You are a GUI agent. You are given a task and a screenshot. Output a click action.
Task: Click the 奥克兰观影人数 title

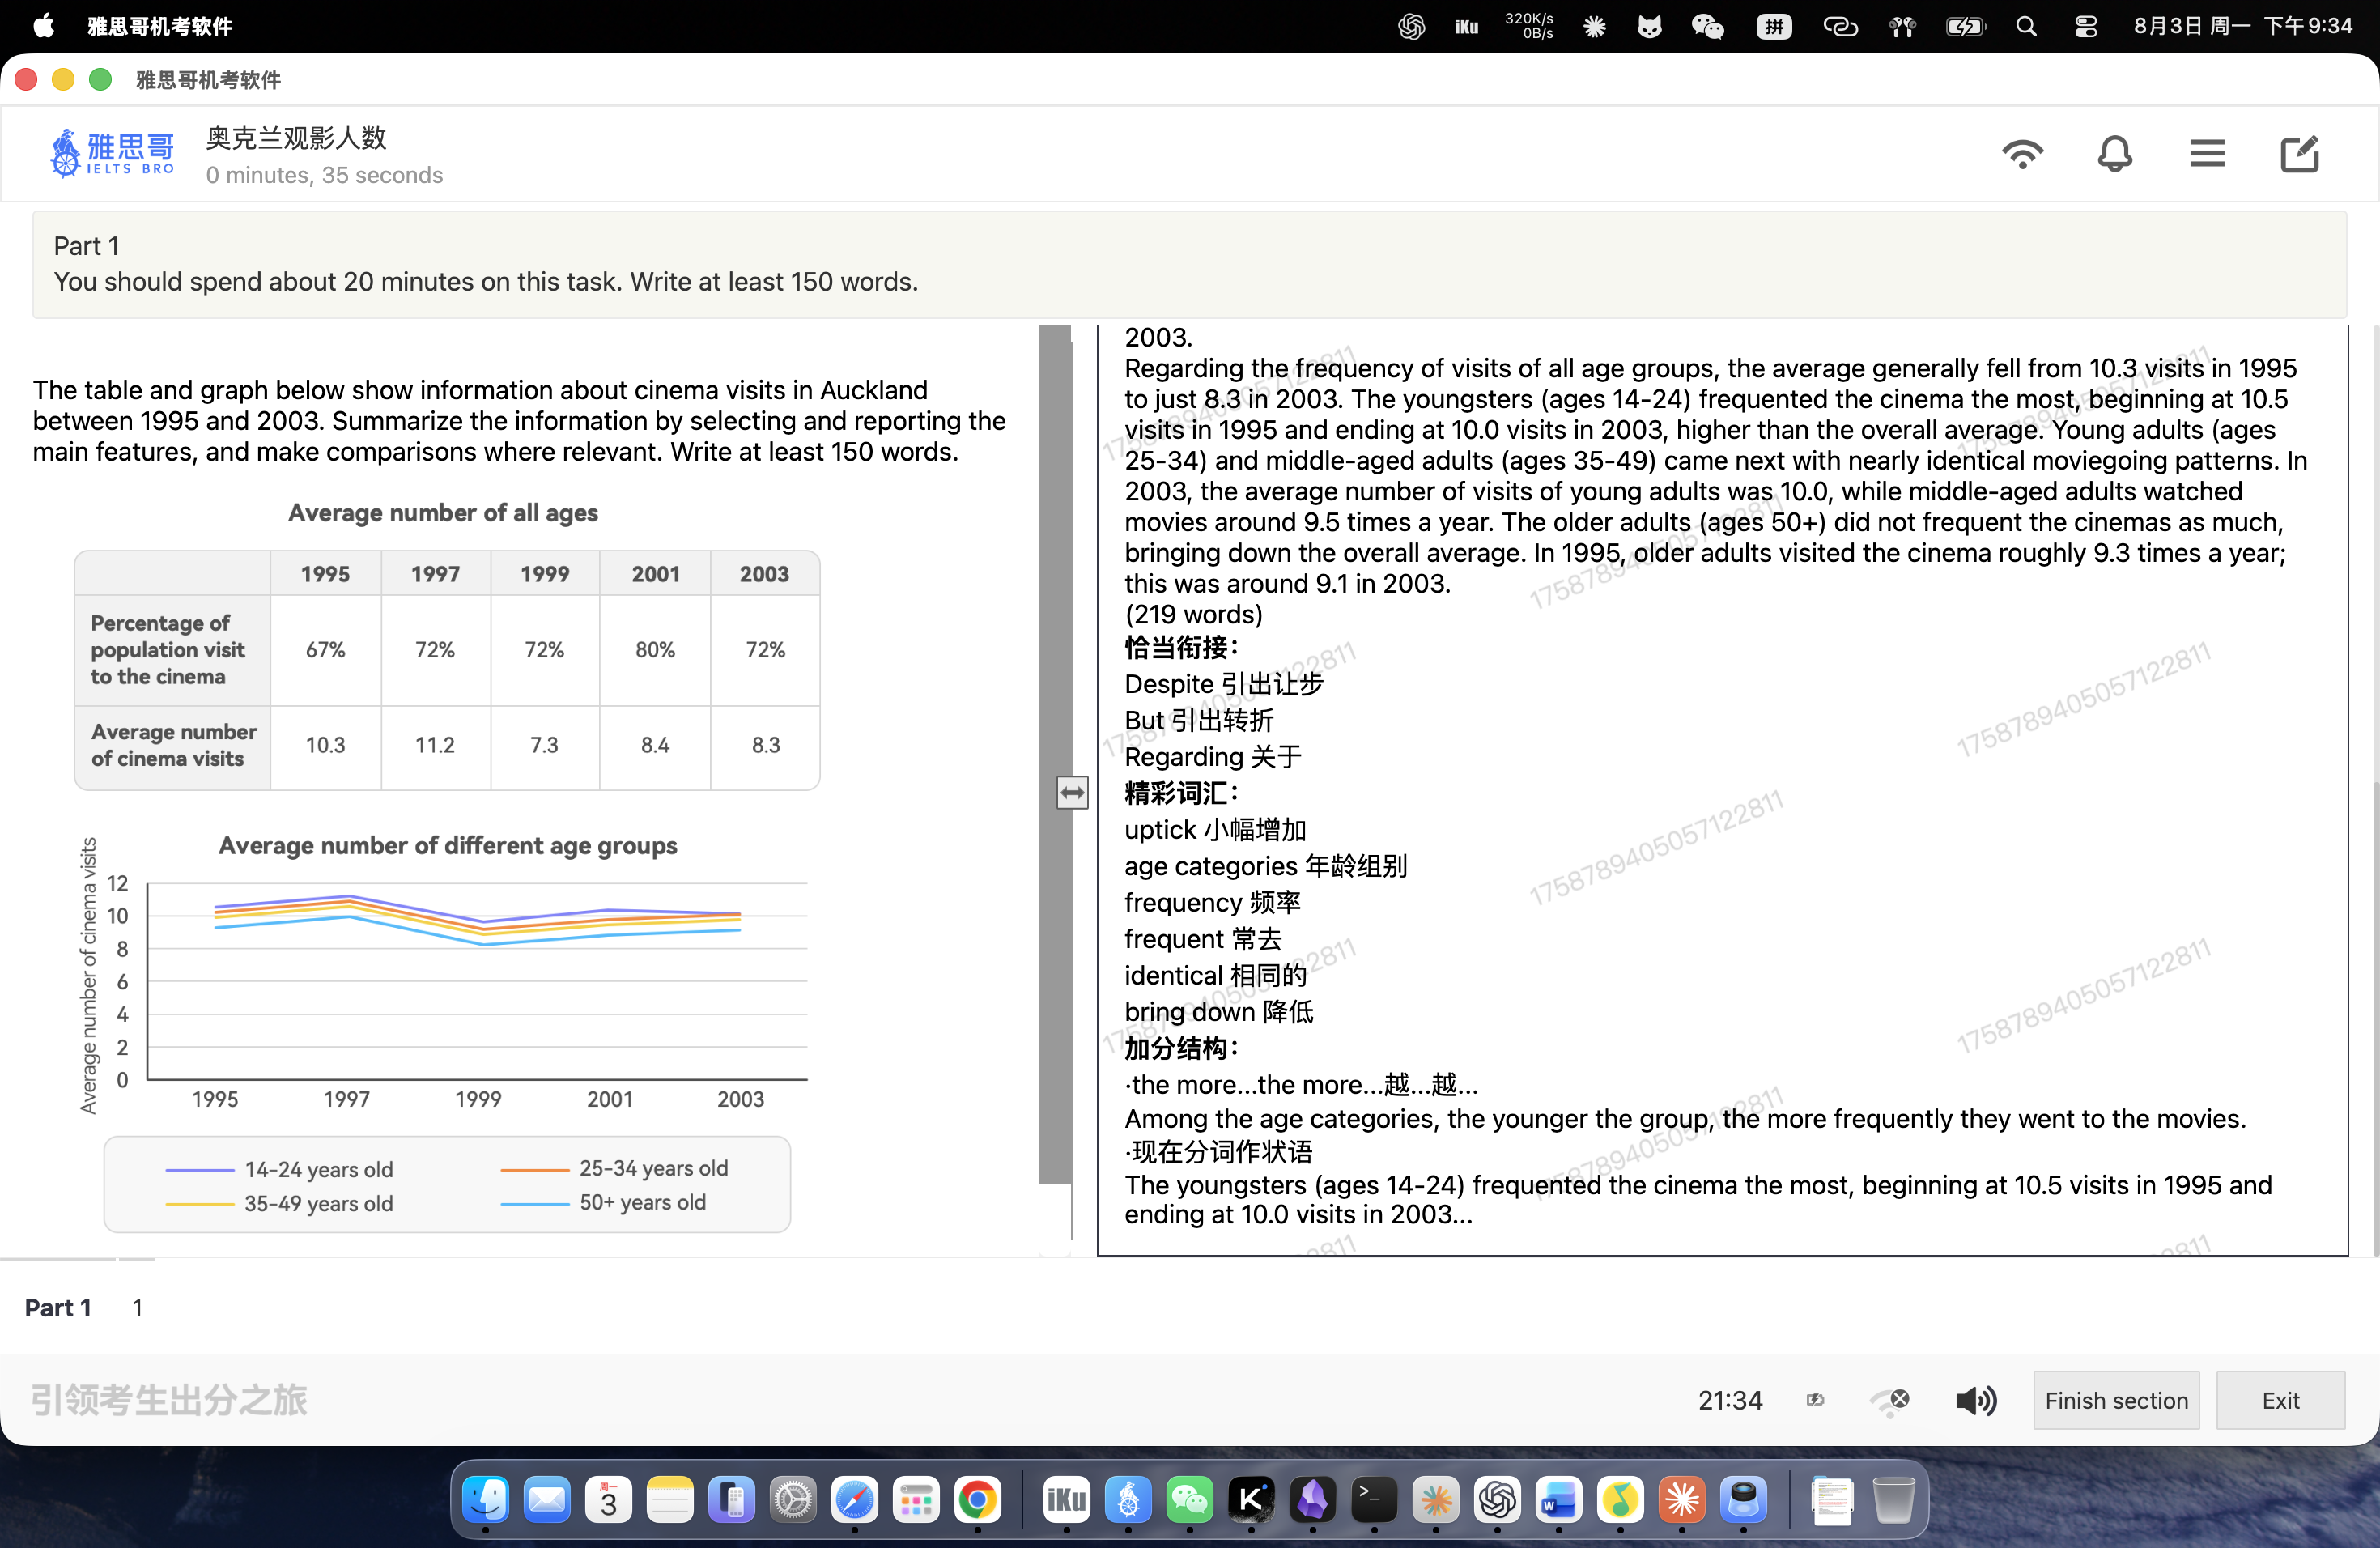[x=296, y=138]
